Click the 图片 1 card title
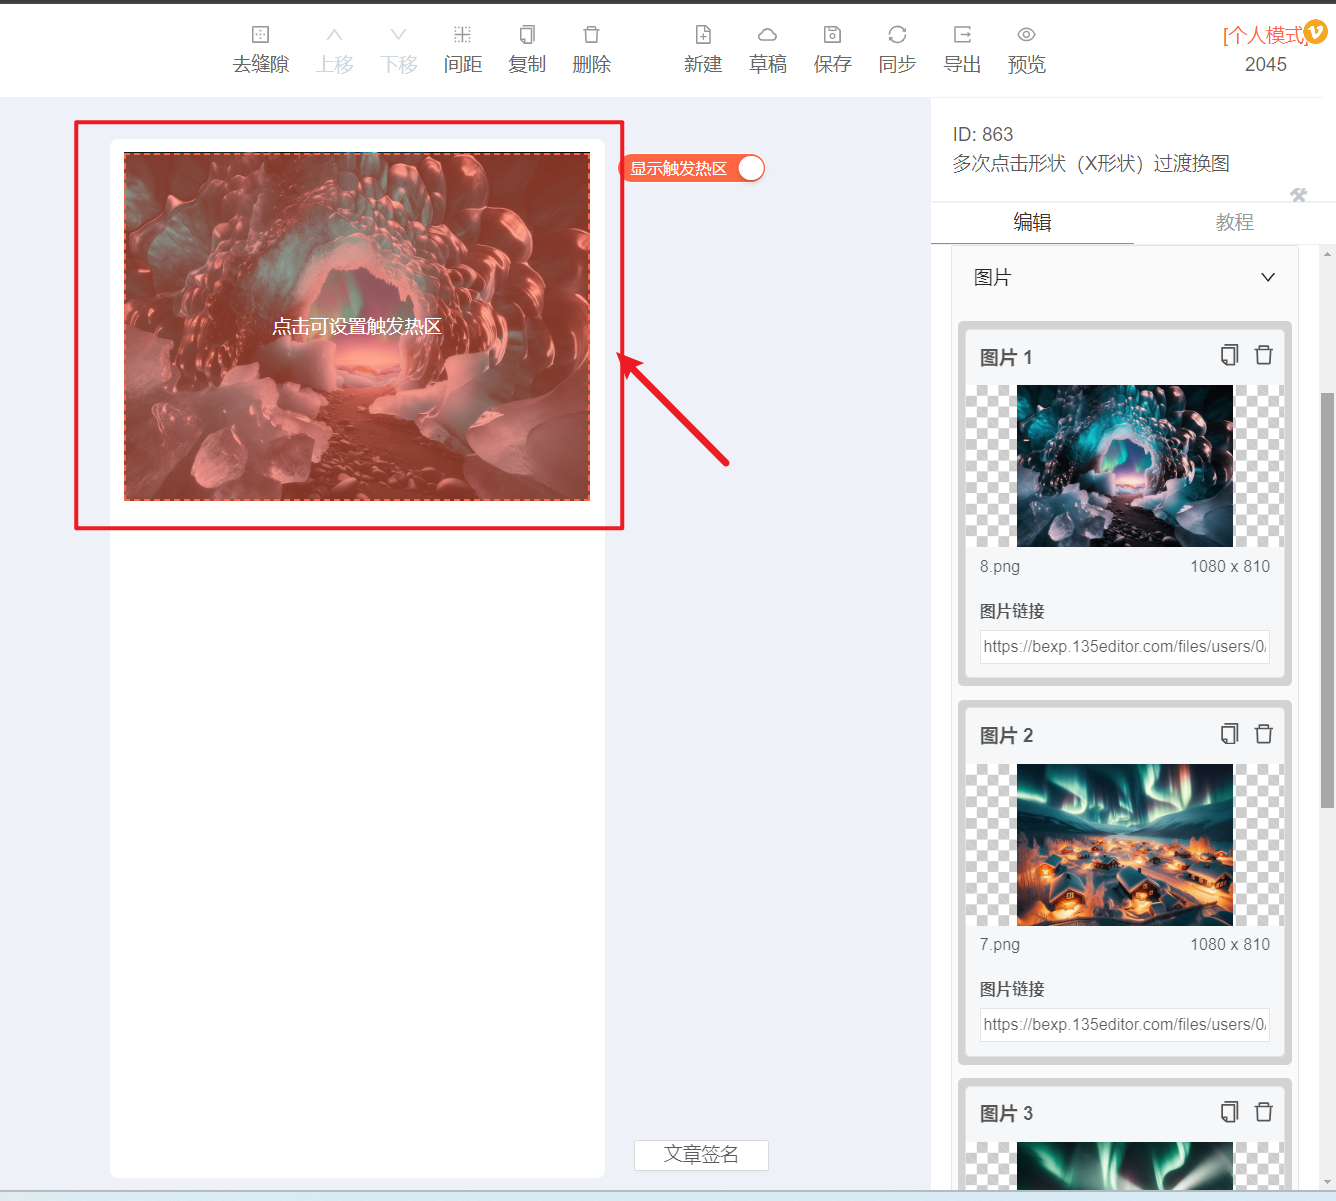Screen dimensions: 1336x1201 point(1006,357)
